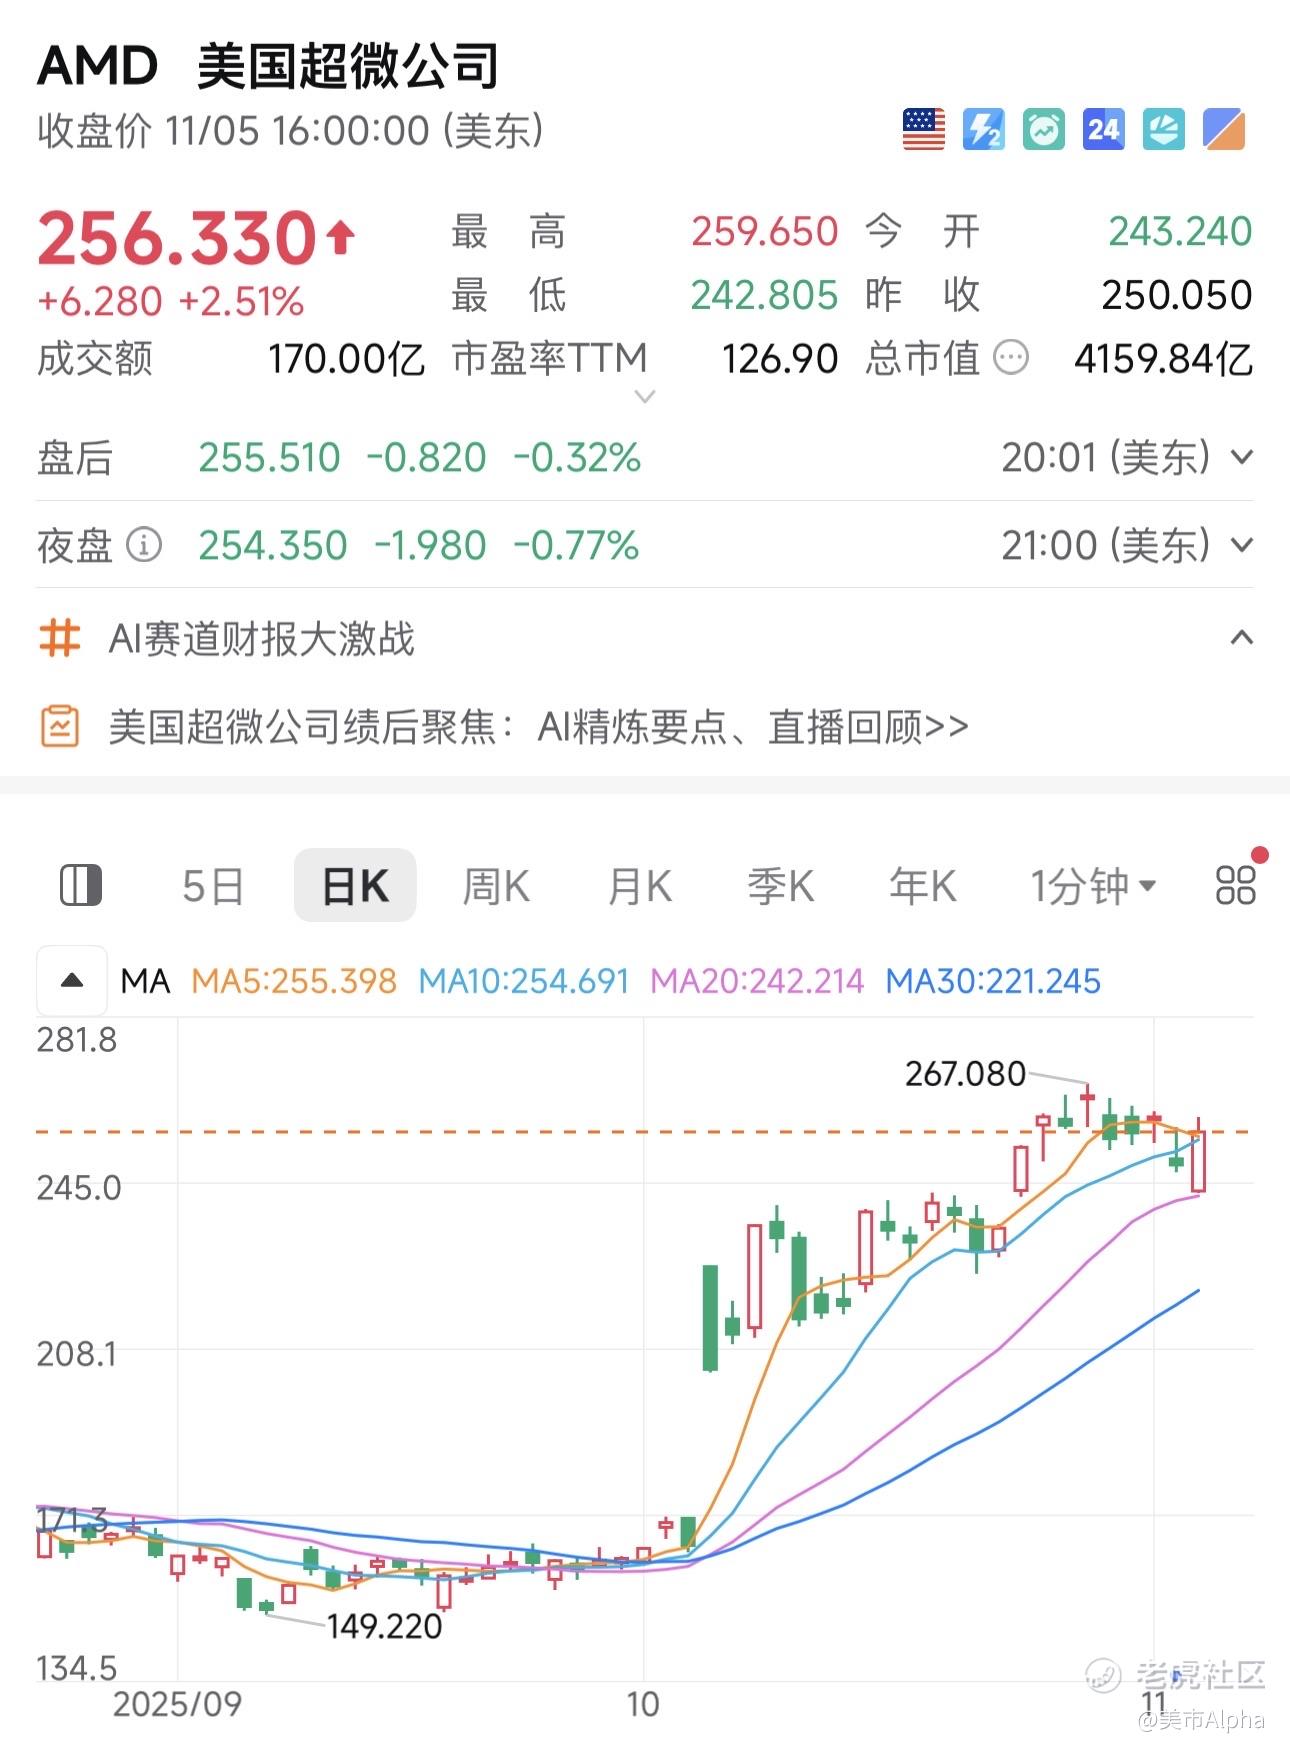Tap the blue and orange diagonal icon
Viewport: 1290px width, 1749px height.
click(x=1223, y=130)
